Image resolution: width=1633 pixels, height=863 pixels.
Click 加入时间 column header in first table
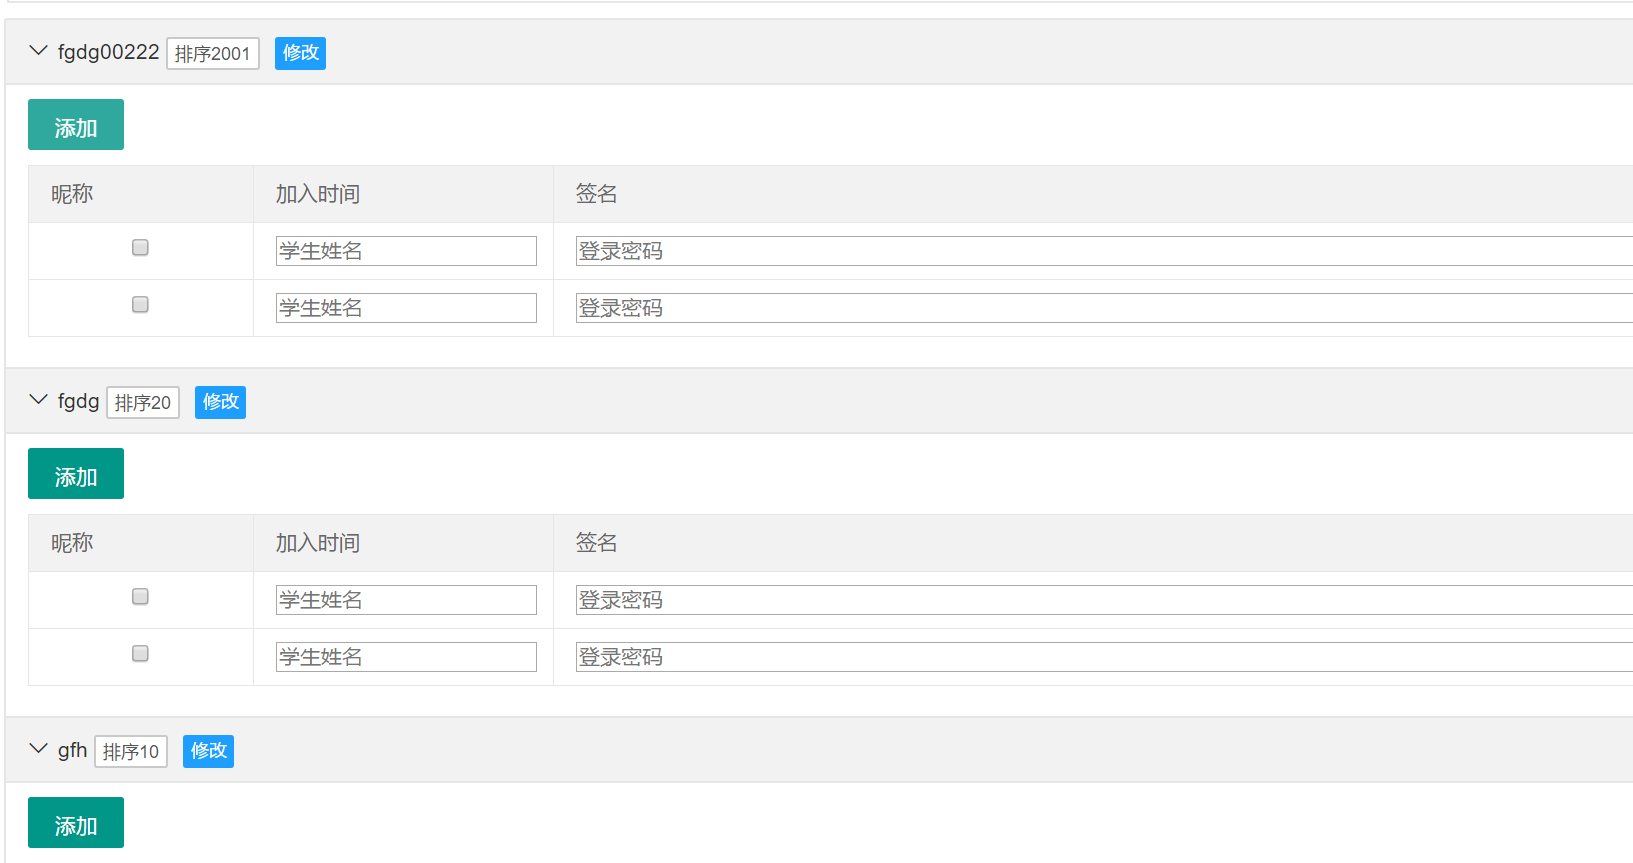[318, 194]
